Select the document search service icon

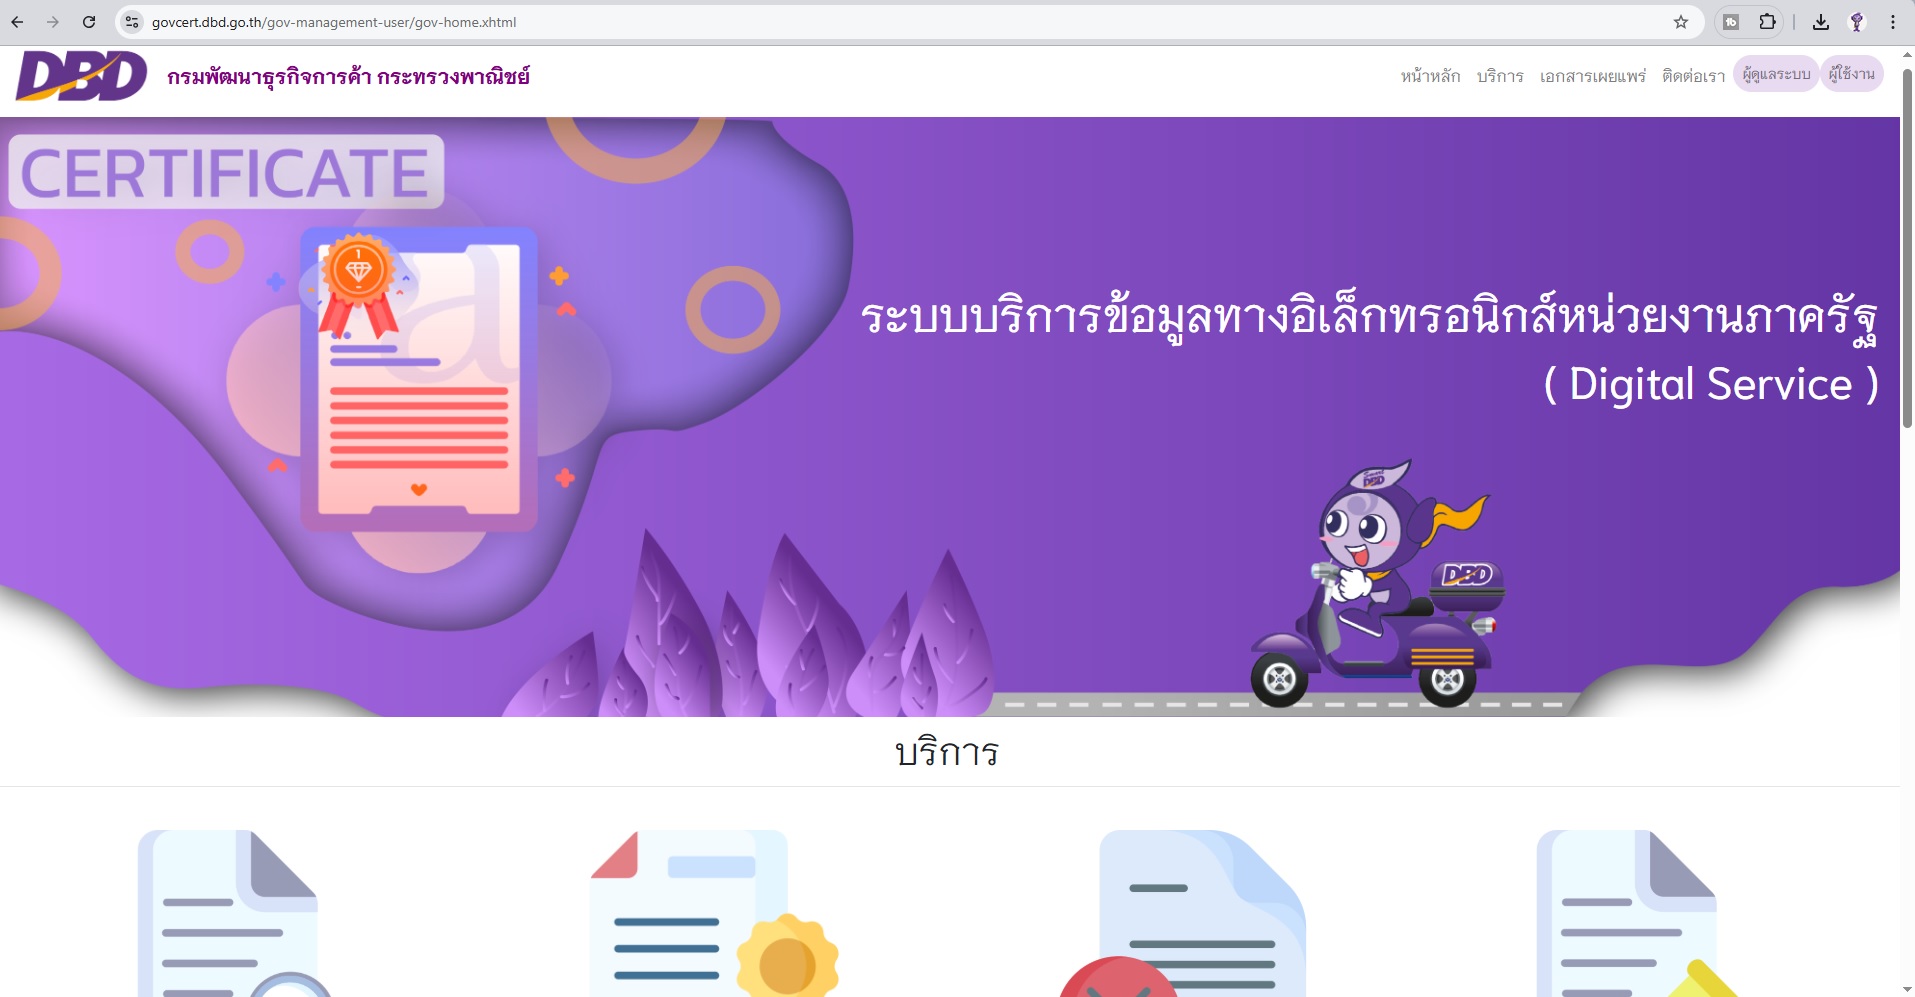coord(233,913)
